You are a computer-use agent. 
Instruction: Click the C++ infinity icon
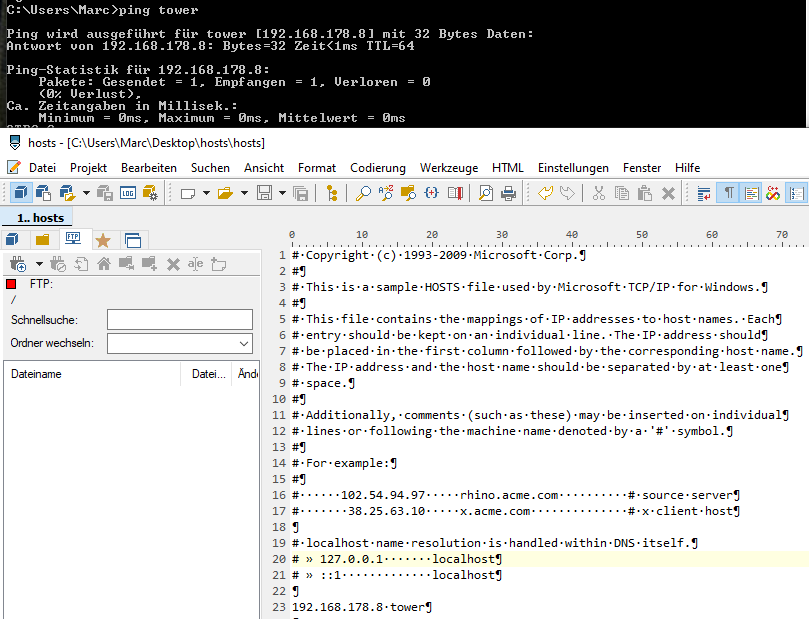(x=773, y=193)
